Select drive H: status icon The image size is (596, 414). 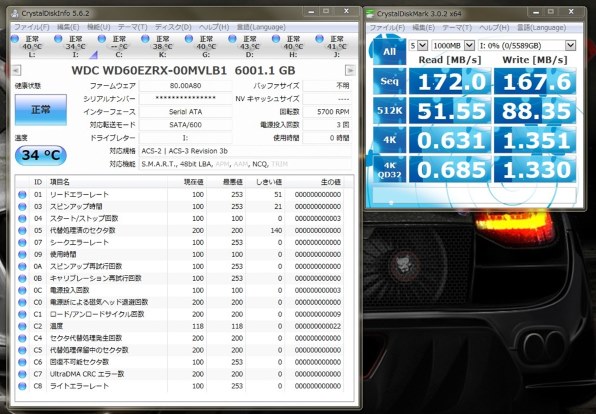[276, 39]
